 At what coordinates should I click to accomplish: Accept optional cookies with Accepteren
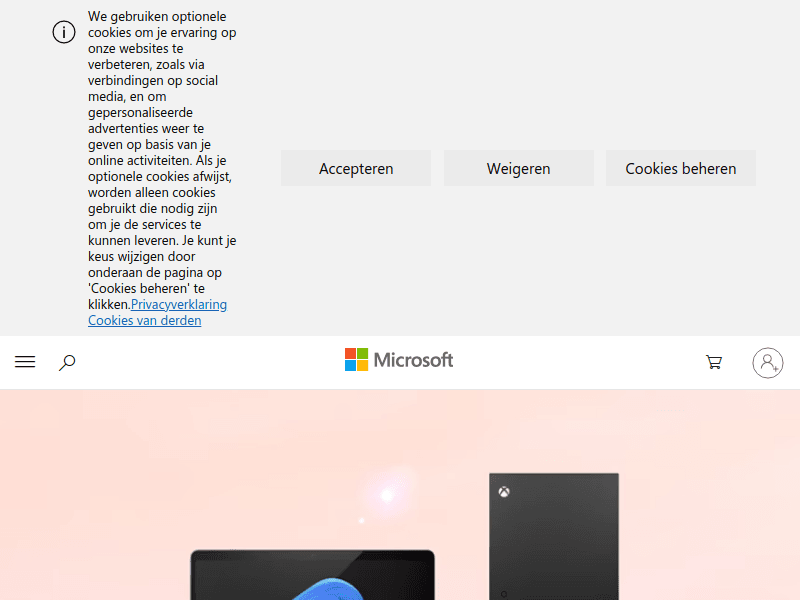point(355,168)
